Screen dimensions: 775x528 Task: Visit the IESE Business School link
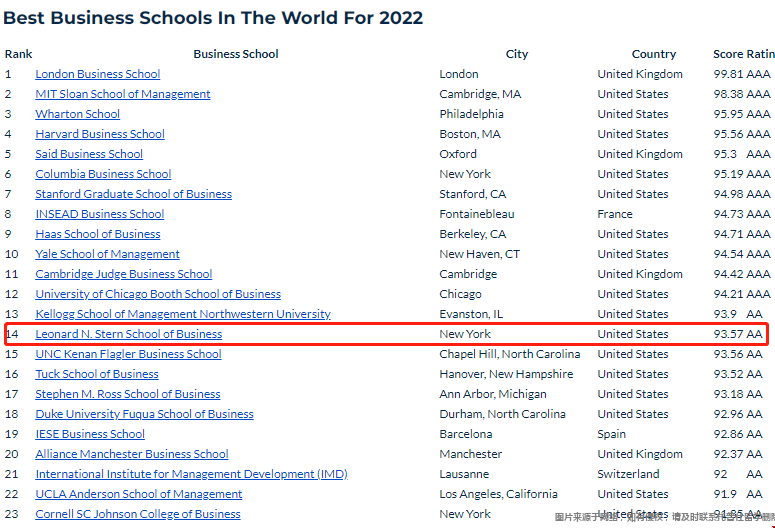(x=90, y=434)
